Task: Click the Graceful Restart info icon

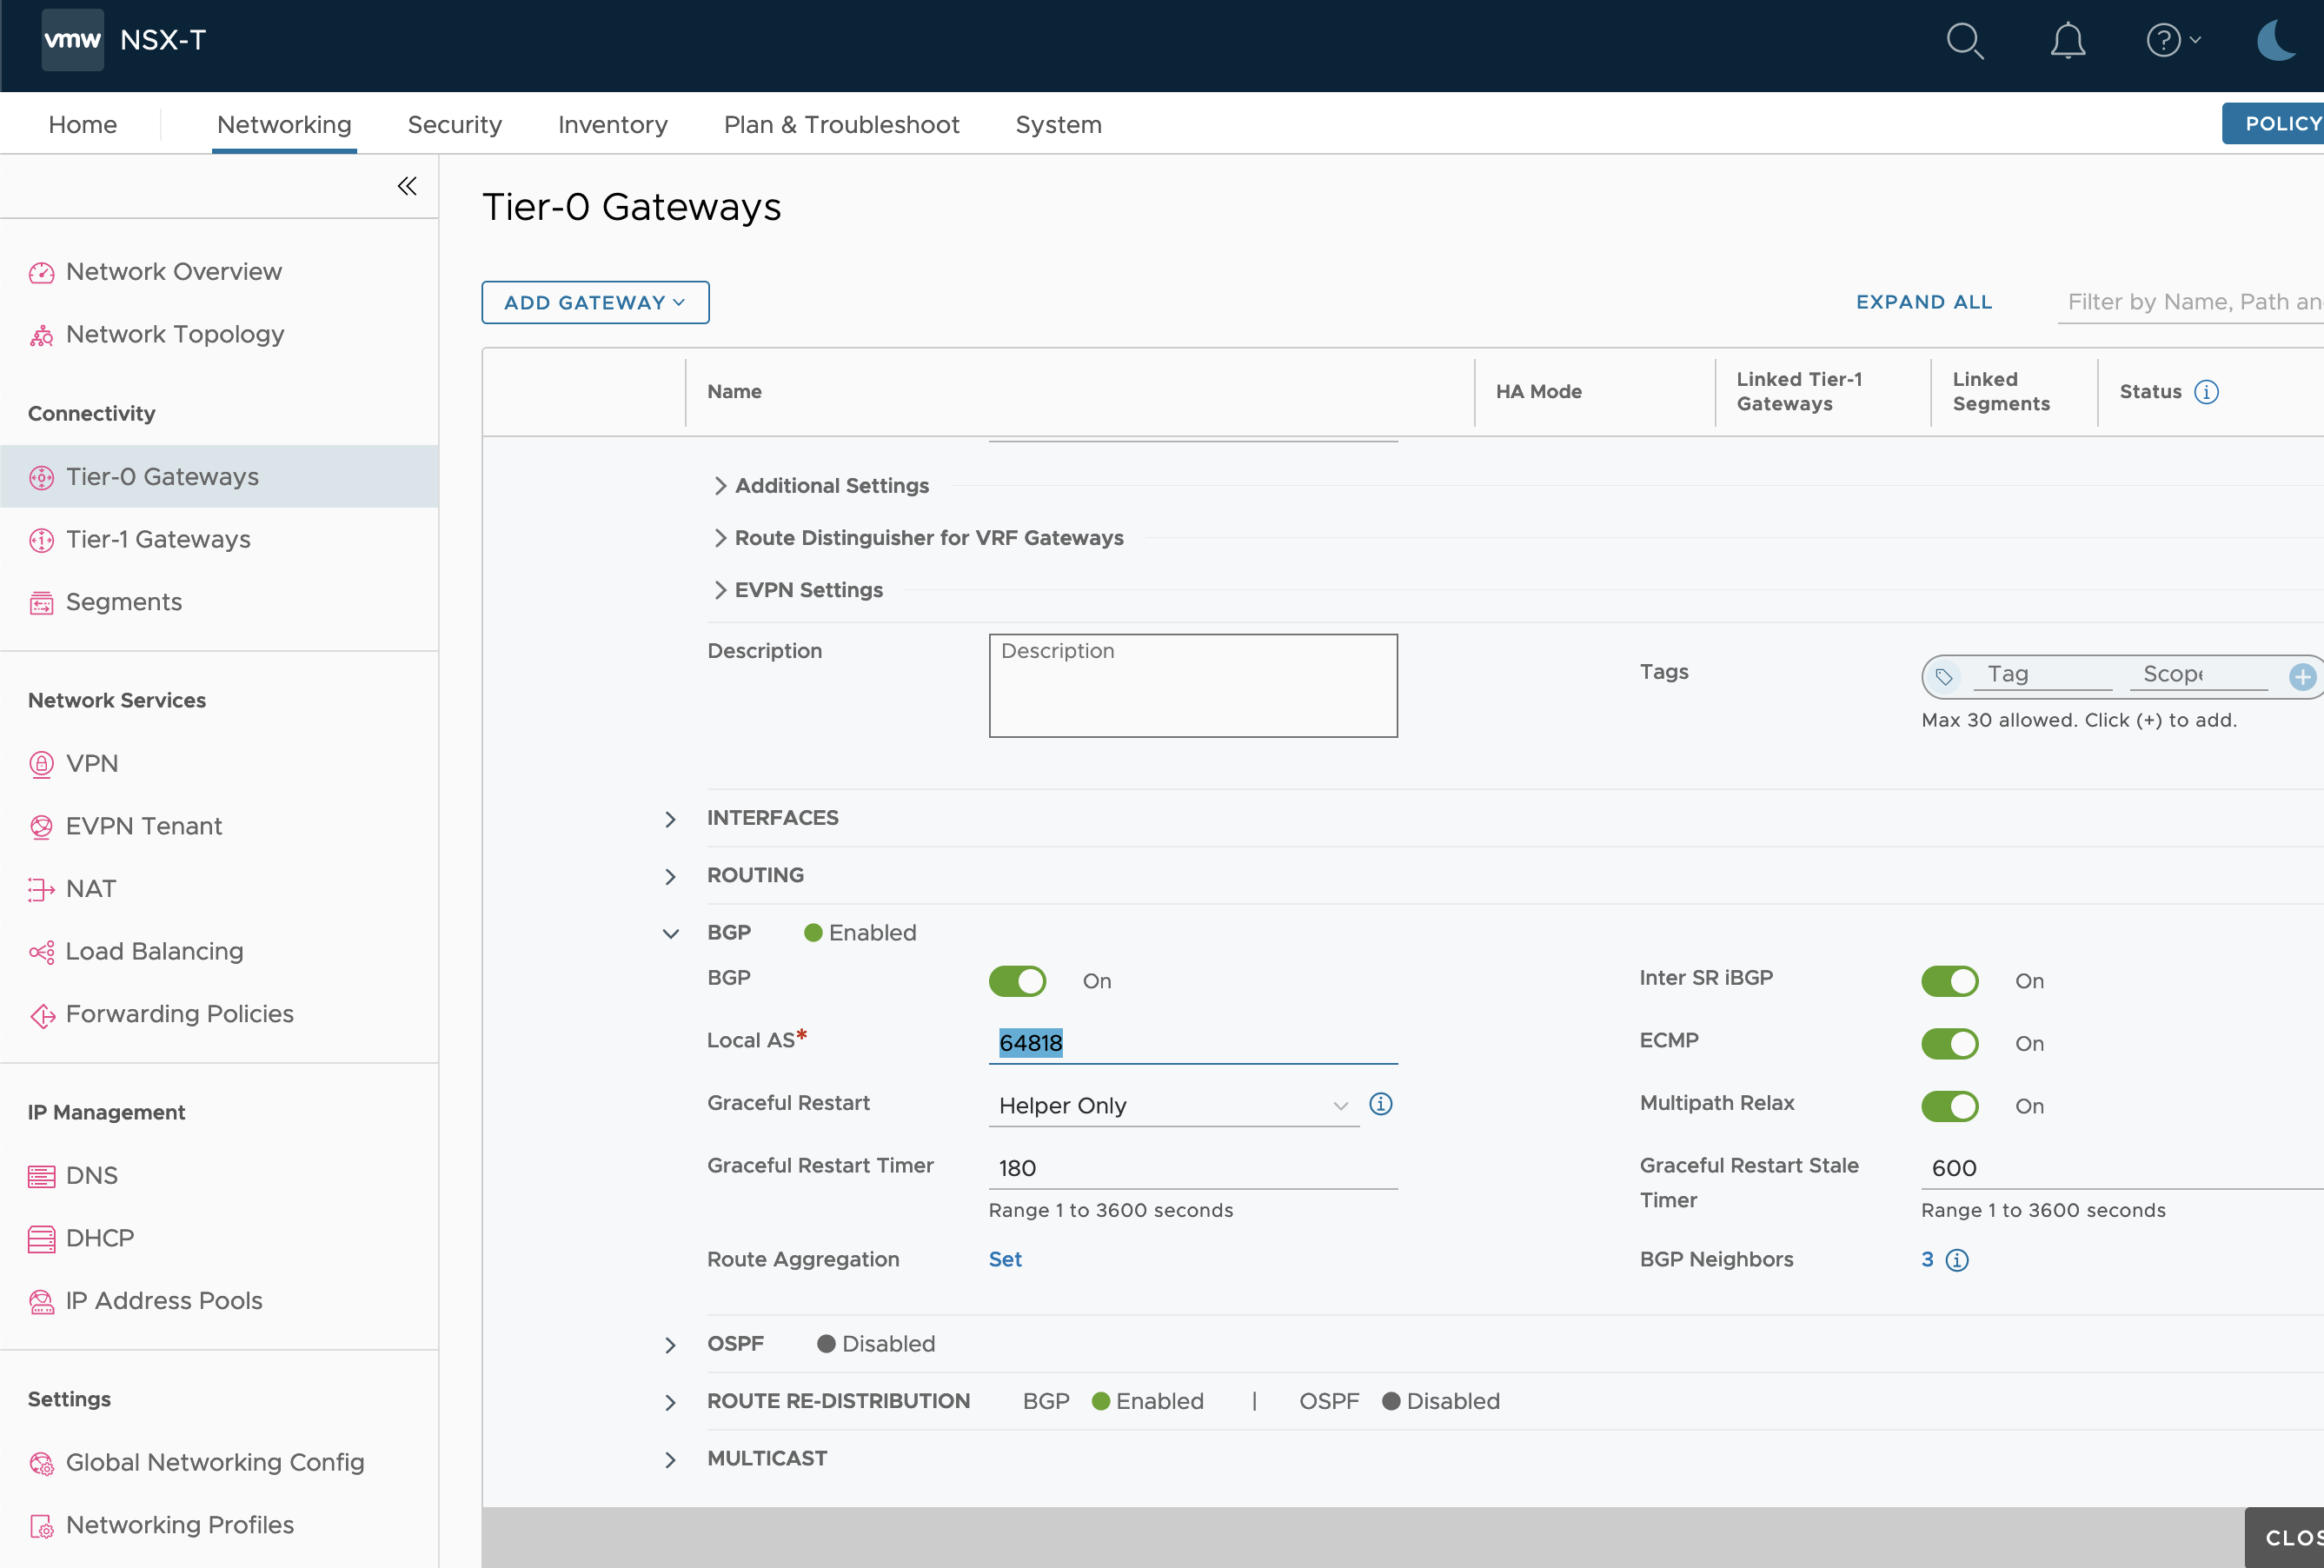Action: [1380, 1104]
